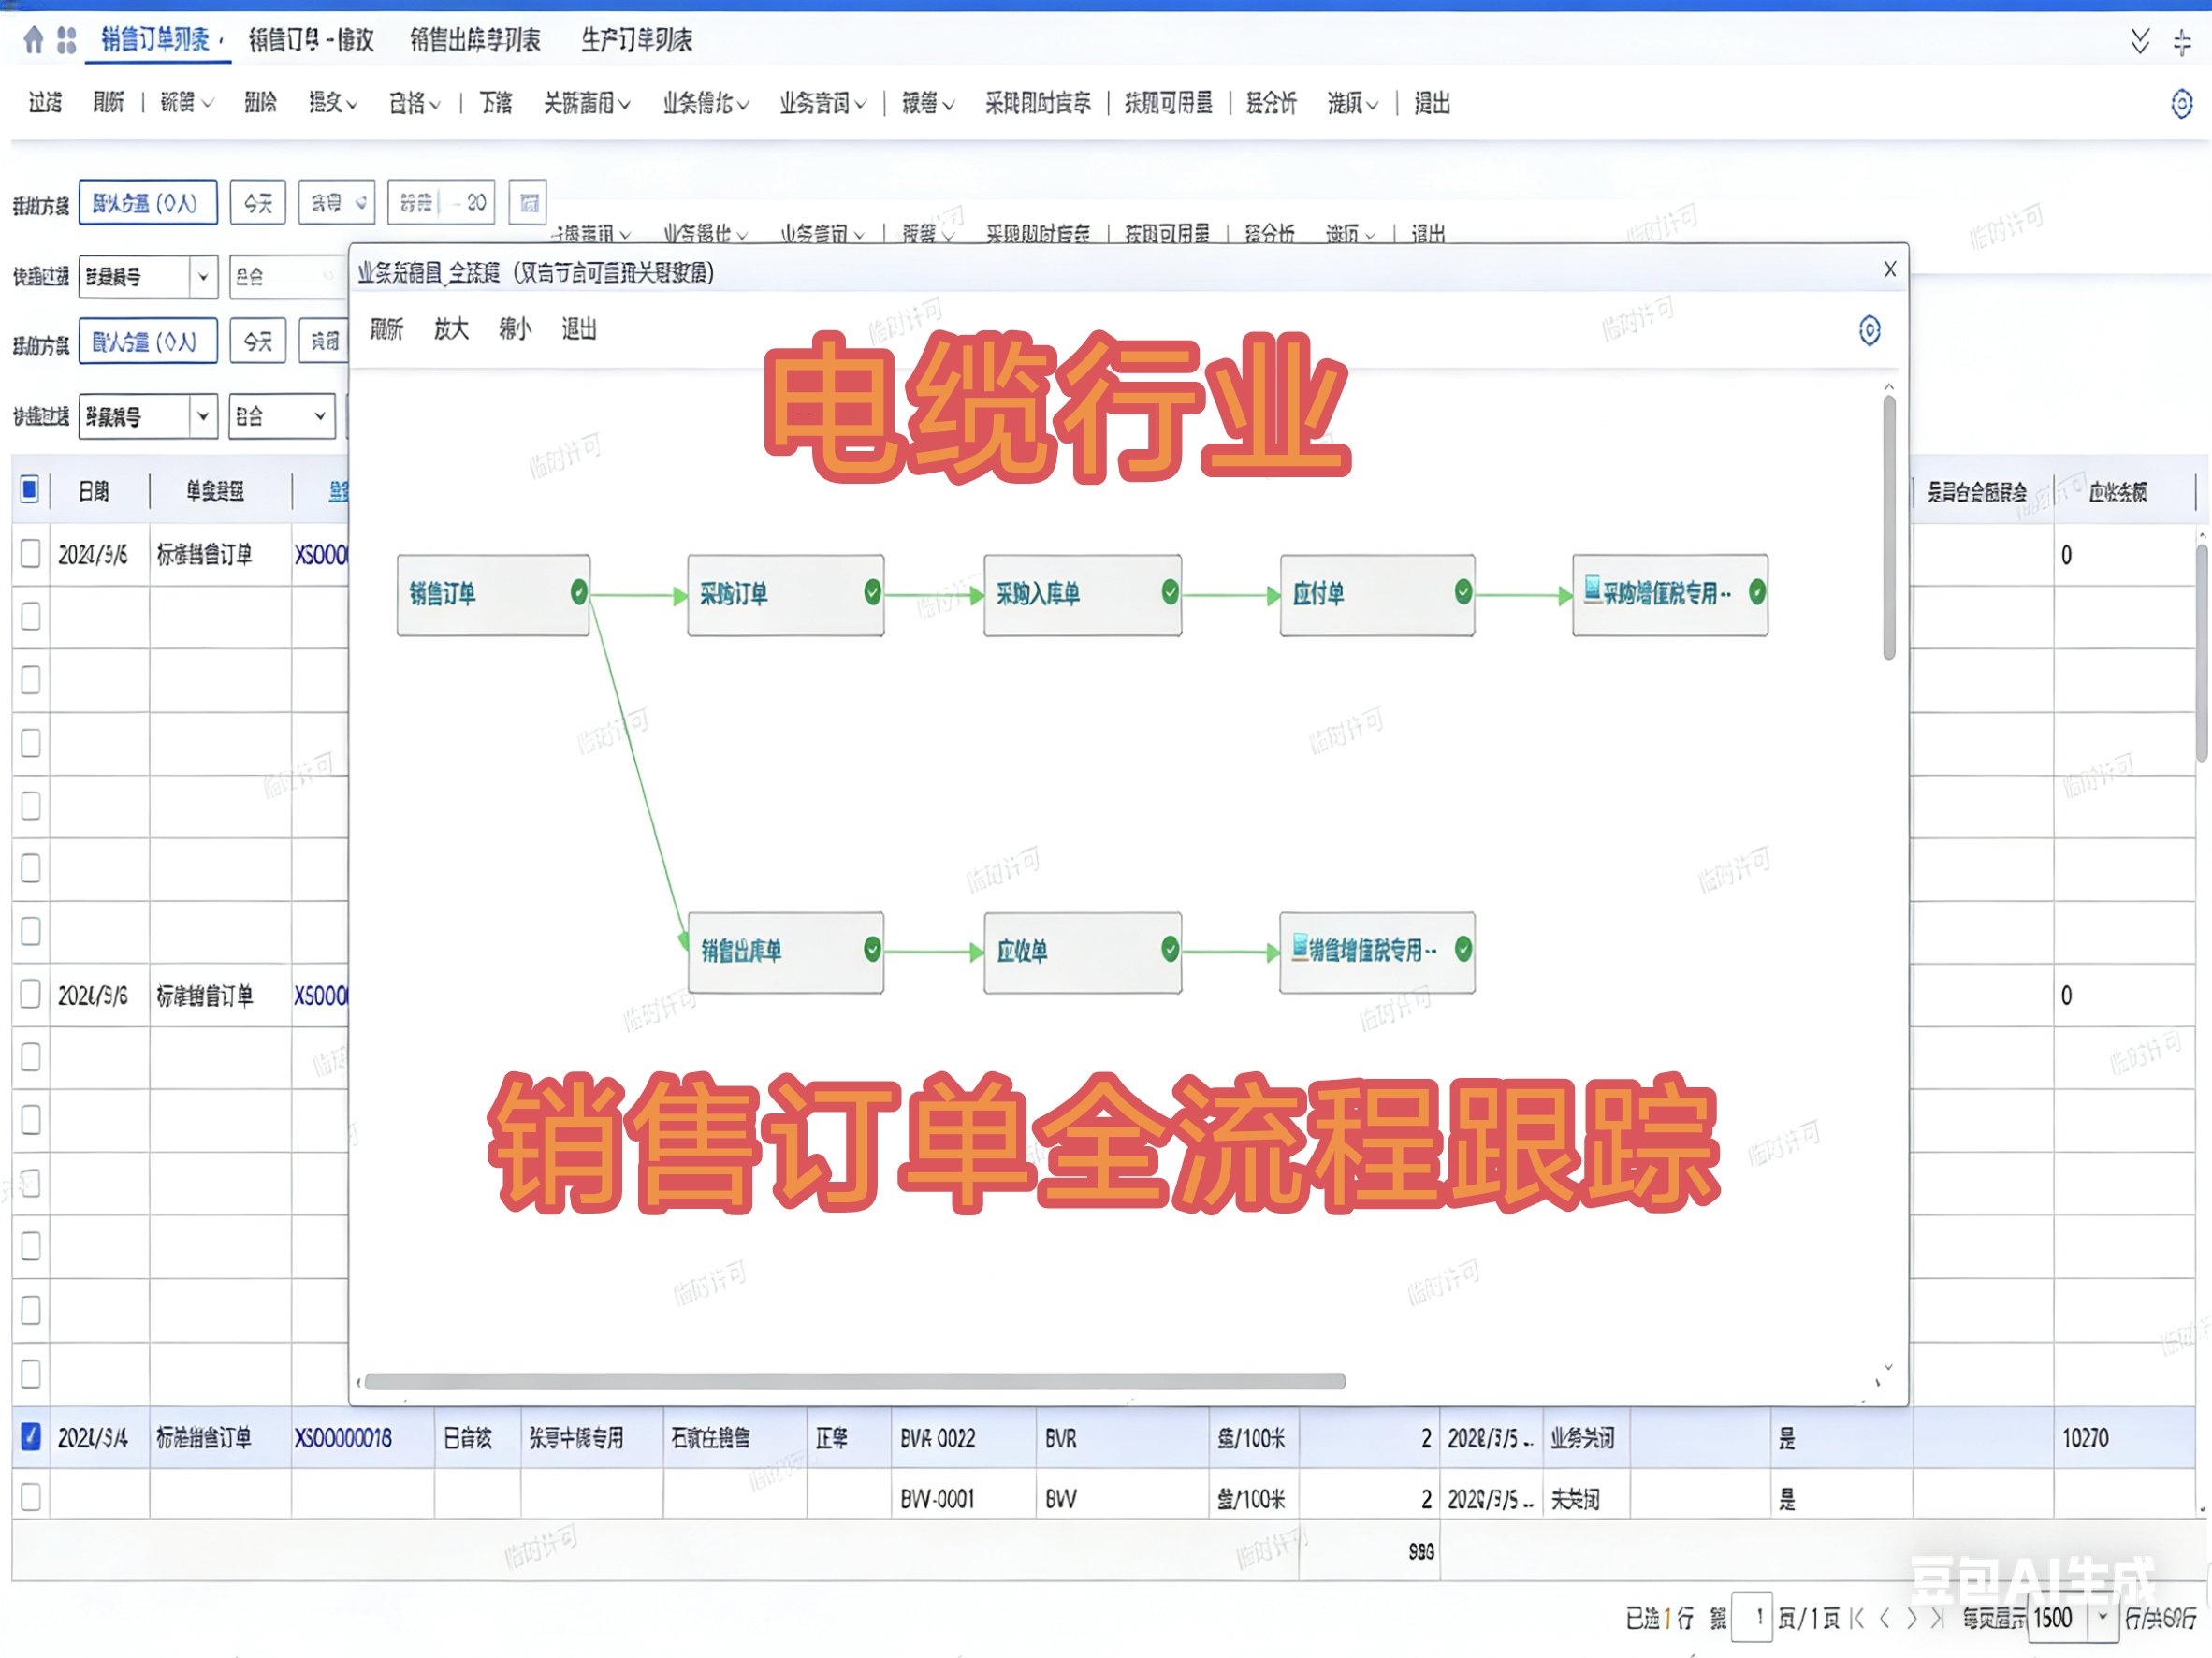Click the home icon in tab bar
Screen dimensions: 2212x1658
33,40
